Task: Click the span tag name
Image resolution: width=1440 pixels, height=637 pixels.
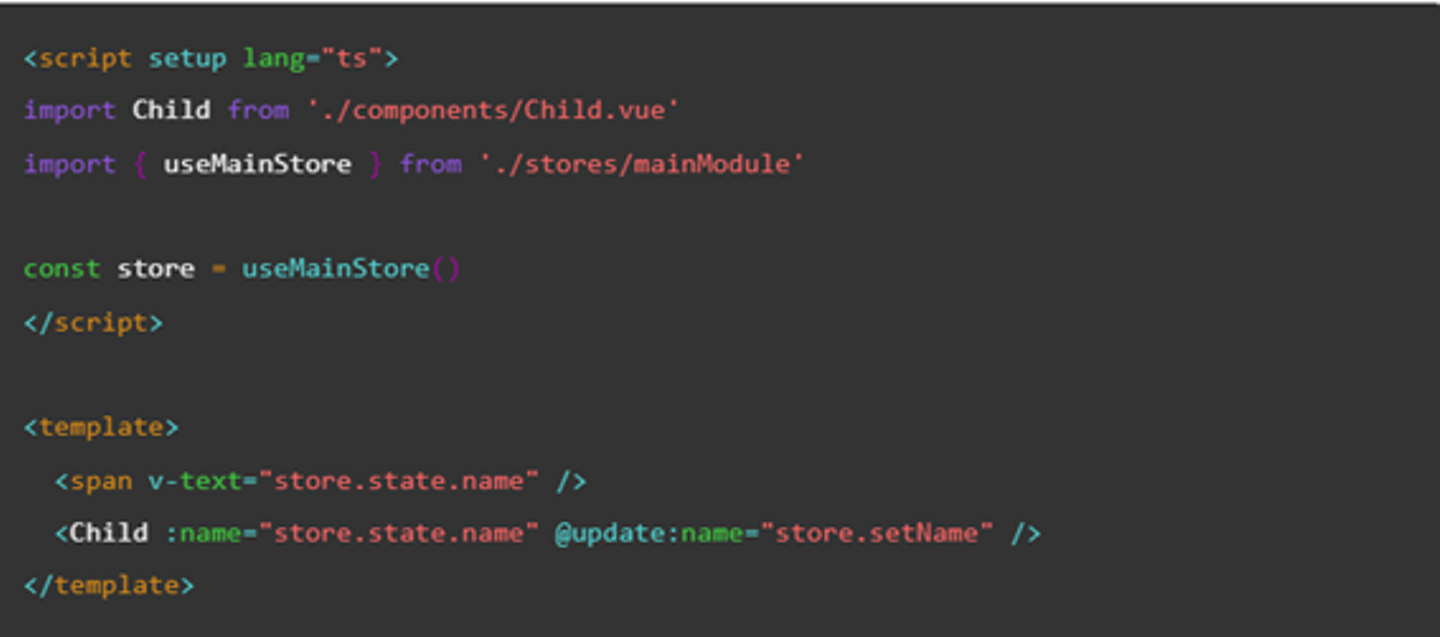Action: tap(101, 481)
